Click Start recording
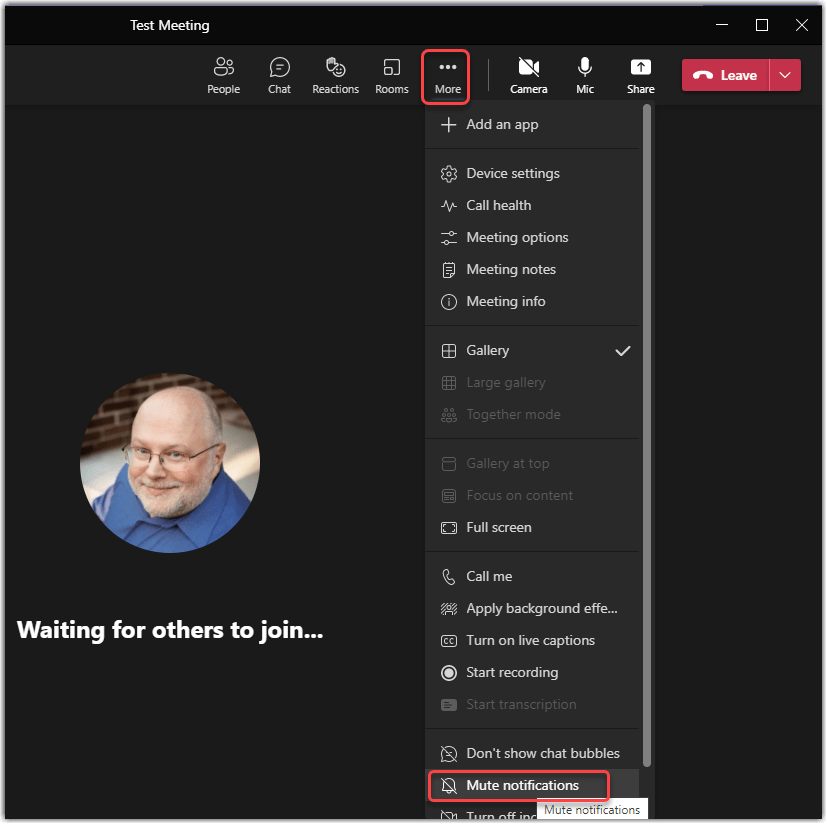This screenshot has width=827, height=824. (x=511, y=672)
